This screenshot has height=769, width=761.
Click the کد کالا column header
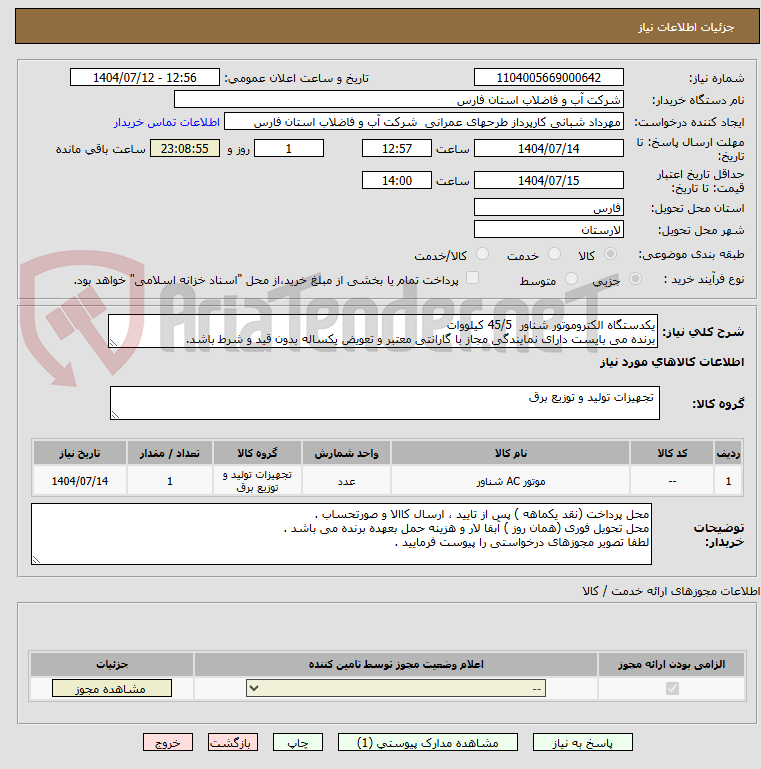point(672,453)
